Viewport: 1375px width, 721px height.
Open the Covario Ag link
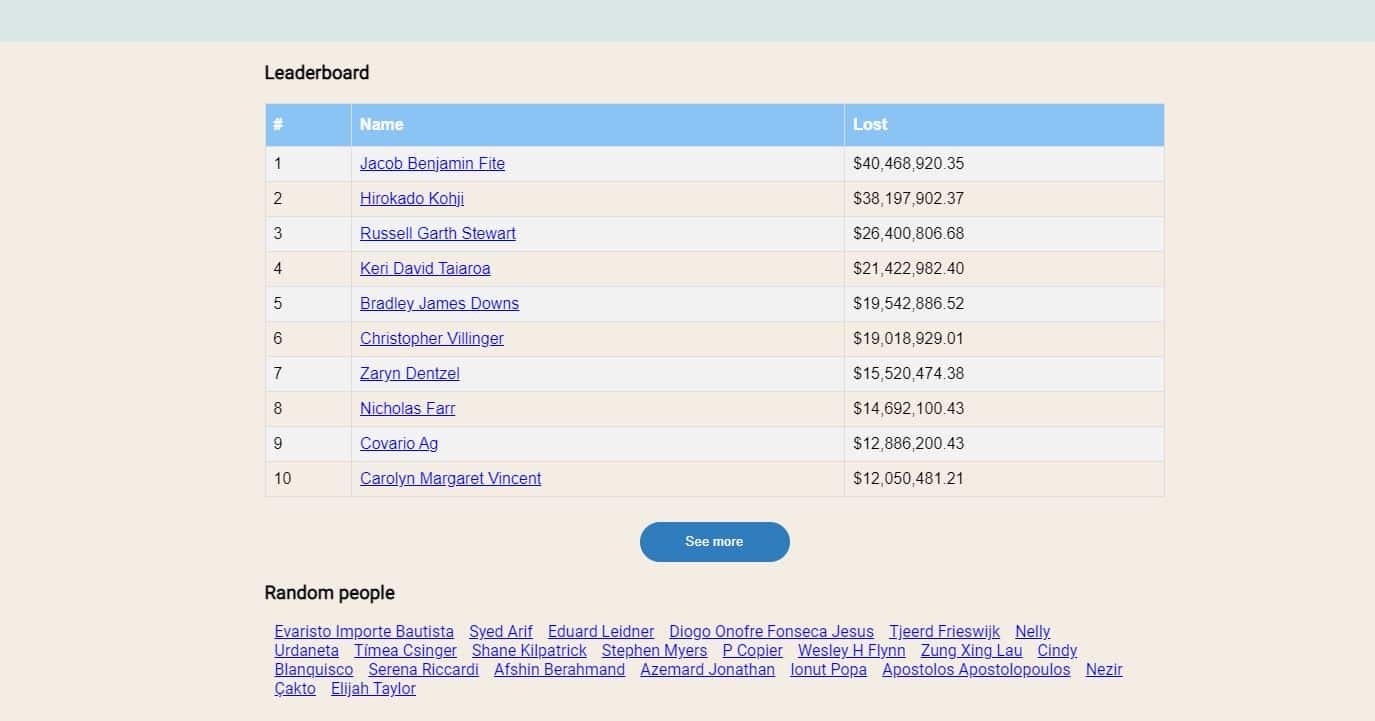(x=399, y=443)
